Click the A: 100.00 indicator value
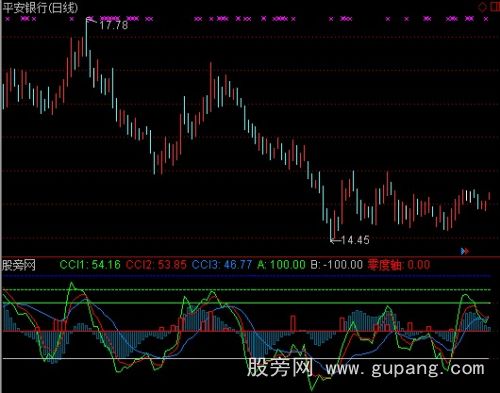 click(281, 265)
